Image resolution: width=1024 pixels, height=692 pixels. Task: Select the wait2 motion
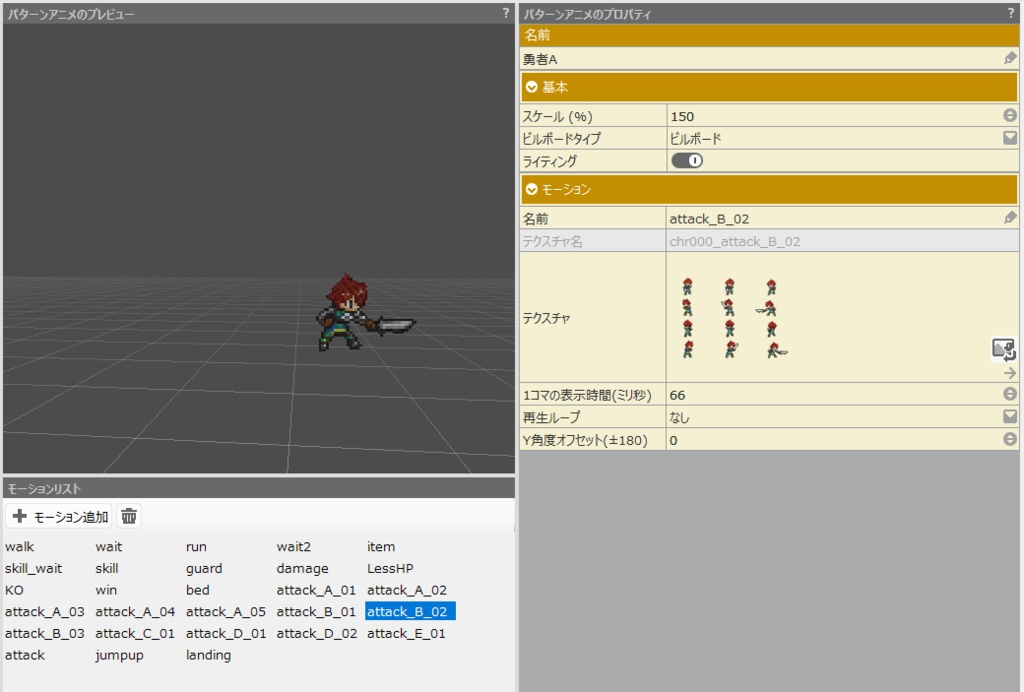point(294,546)
